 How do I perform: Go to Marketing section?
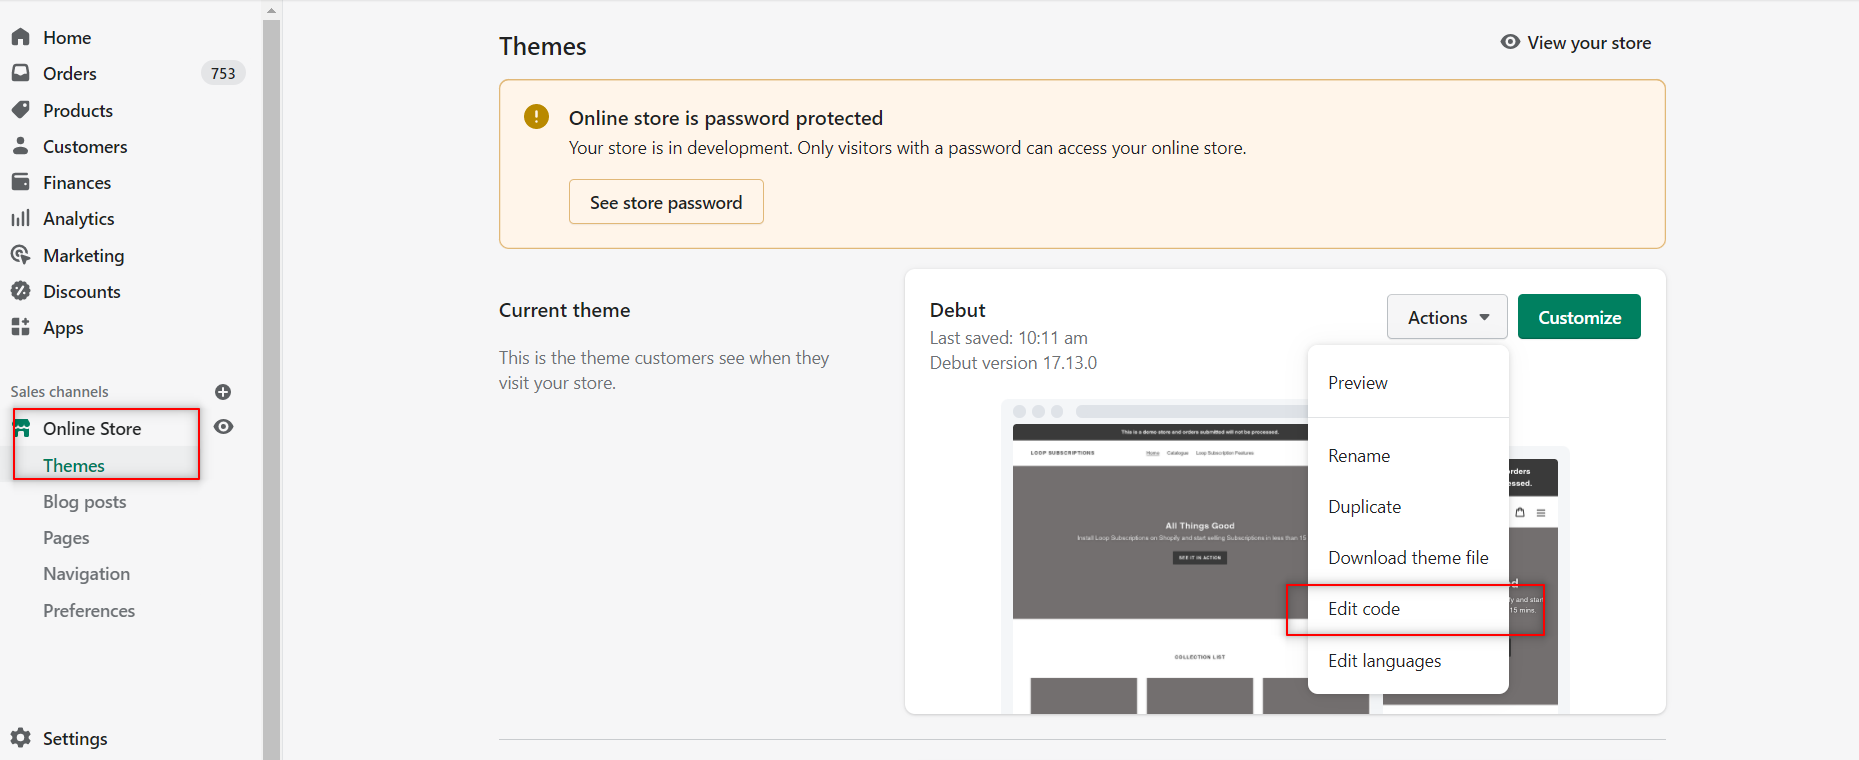[x=84, y=255]
